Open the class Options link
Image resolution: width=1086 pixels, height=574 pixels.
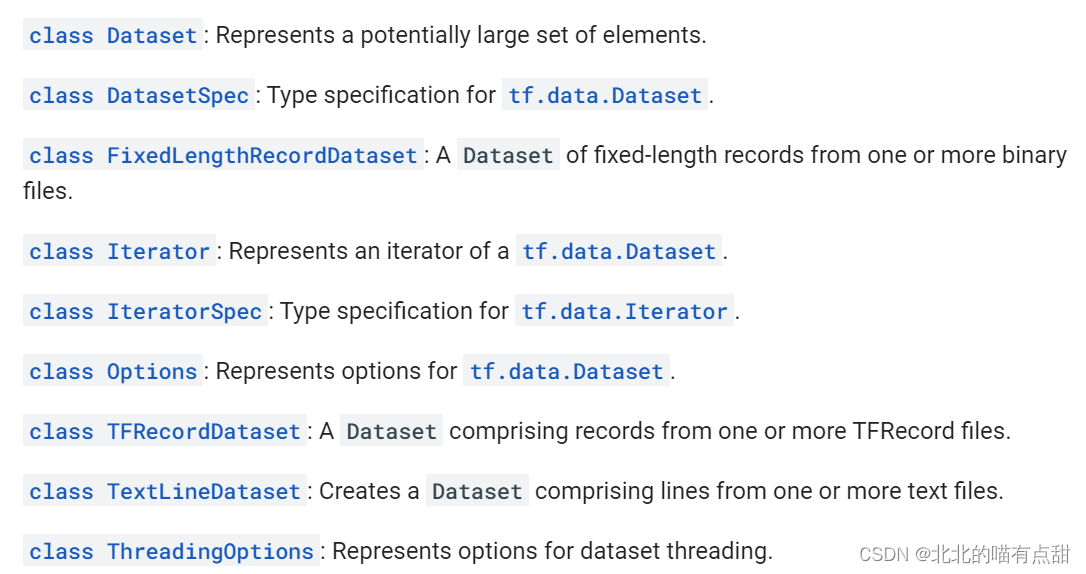pyautogui.click(x=113, y=372)
